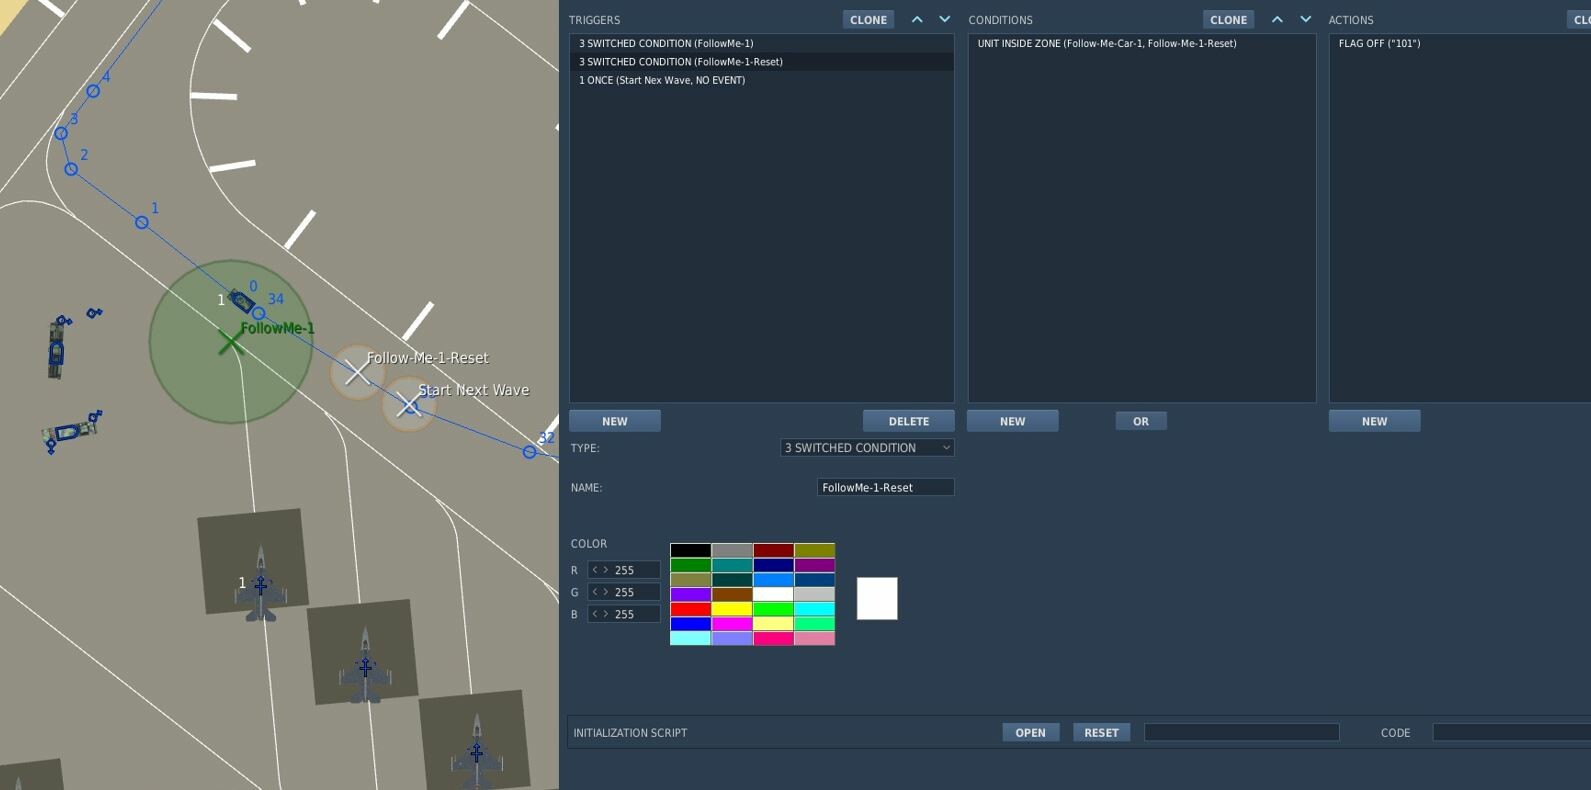1591x790 pixels.
Task: Reset the initialization script
Action: pos(1101,733)
